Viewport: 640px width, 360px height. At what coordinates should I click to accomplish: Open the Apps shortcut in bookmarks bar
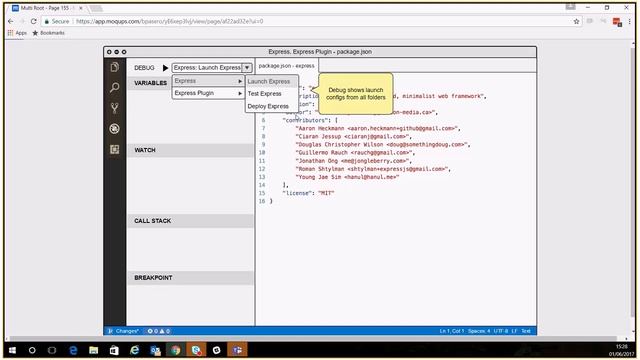(17, 33)
